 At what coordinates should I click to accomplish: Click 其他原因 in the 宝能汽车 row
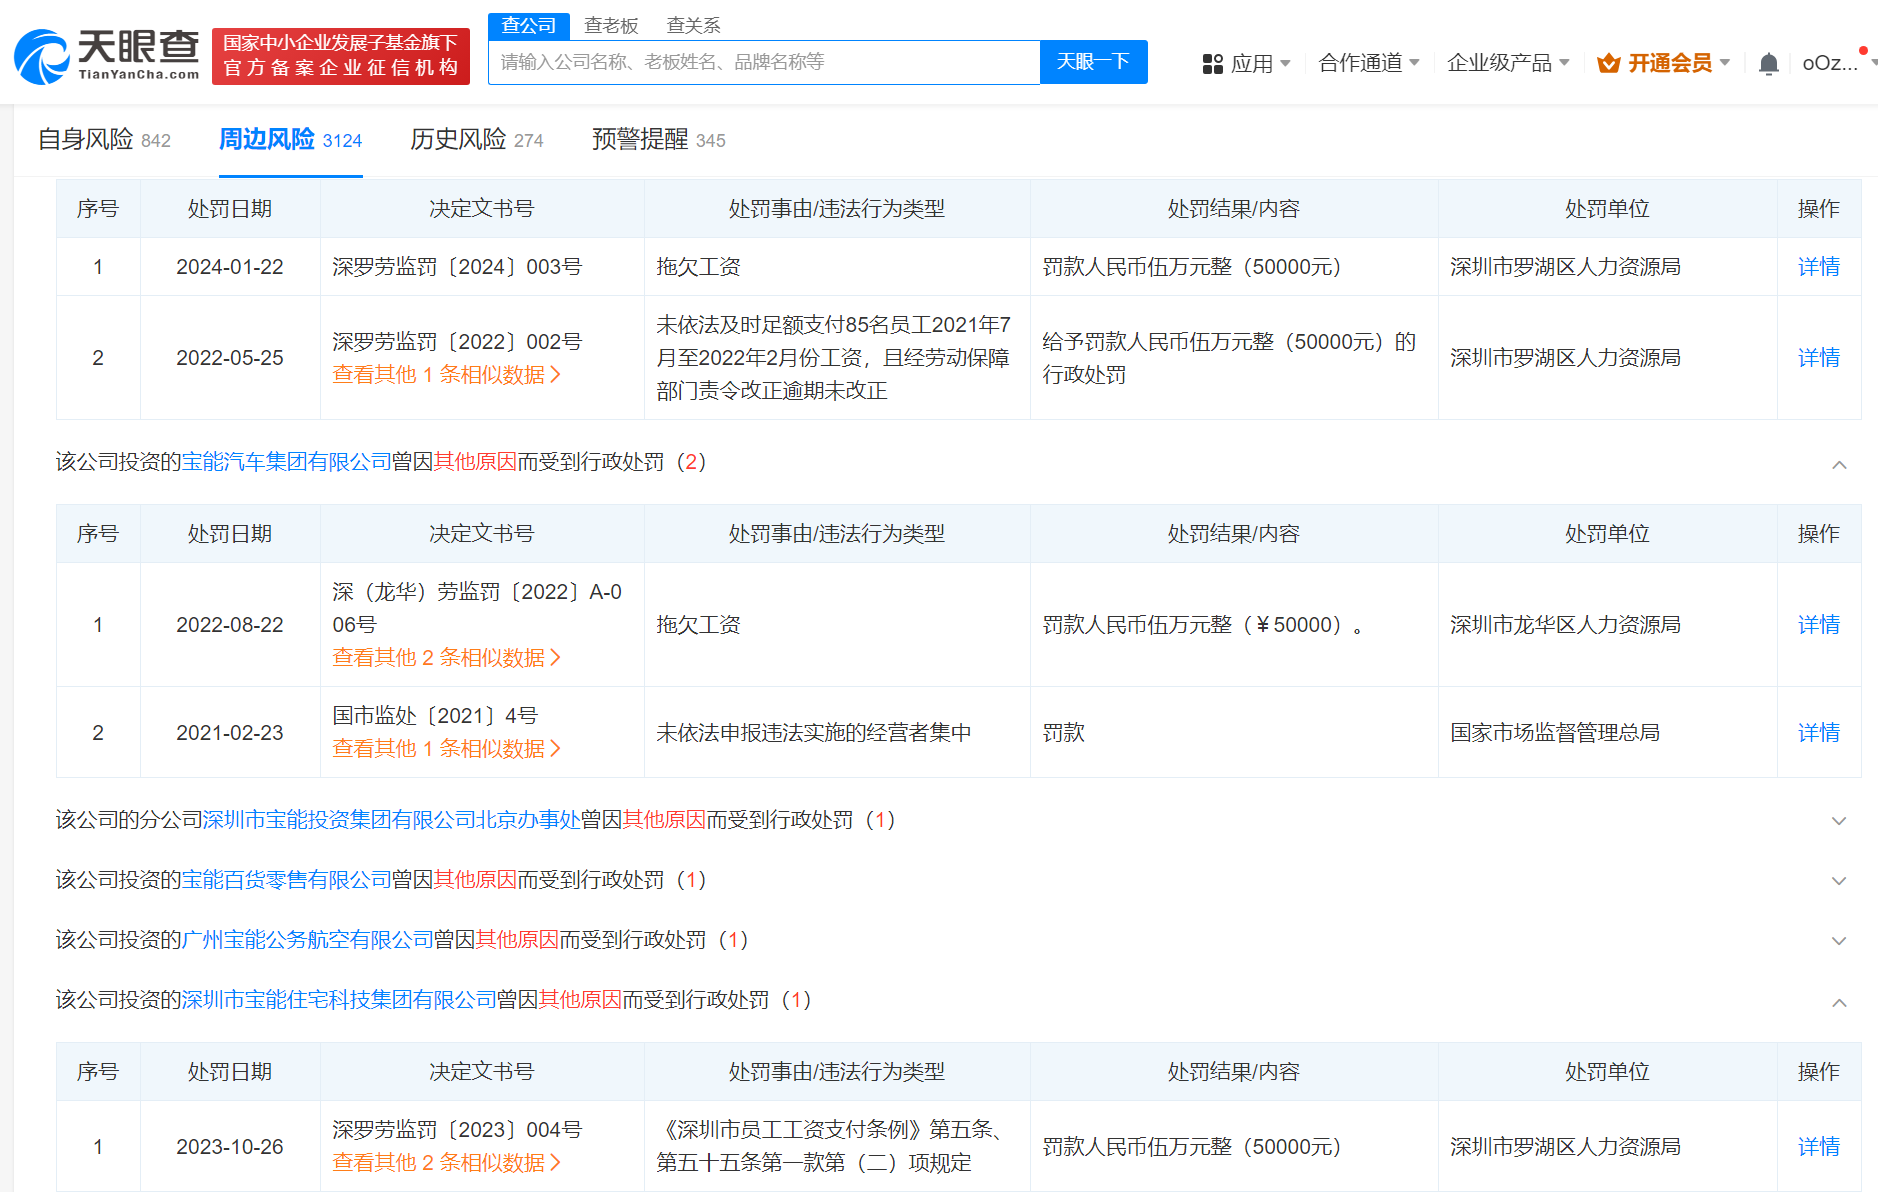[x=475, y=462]
